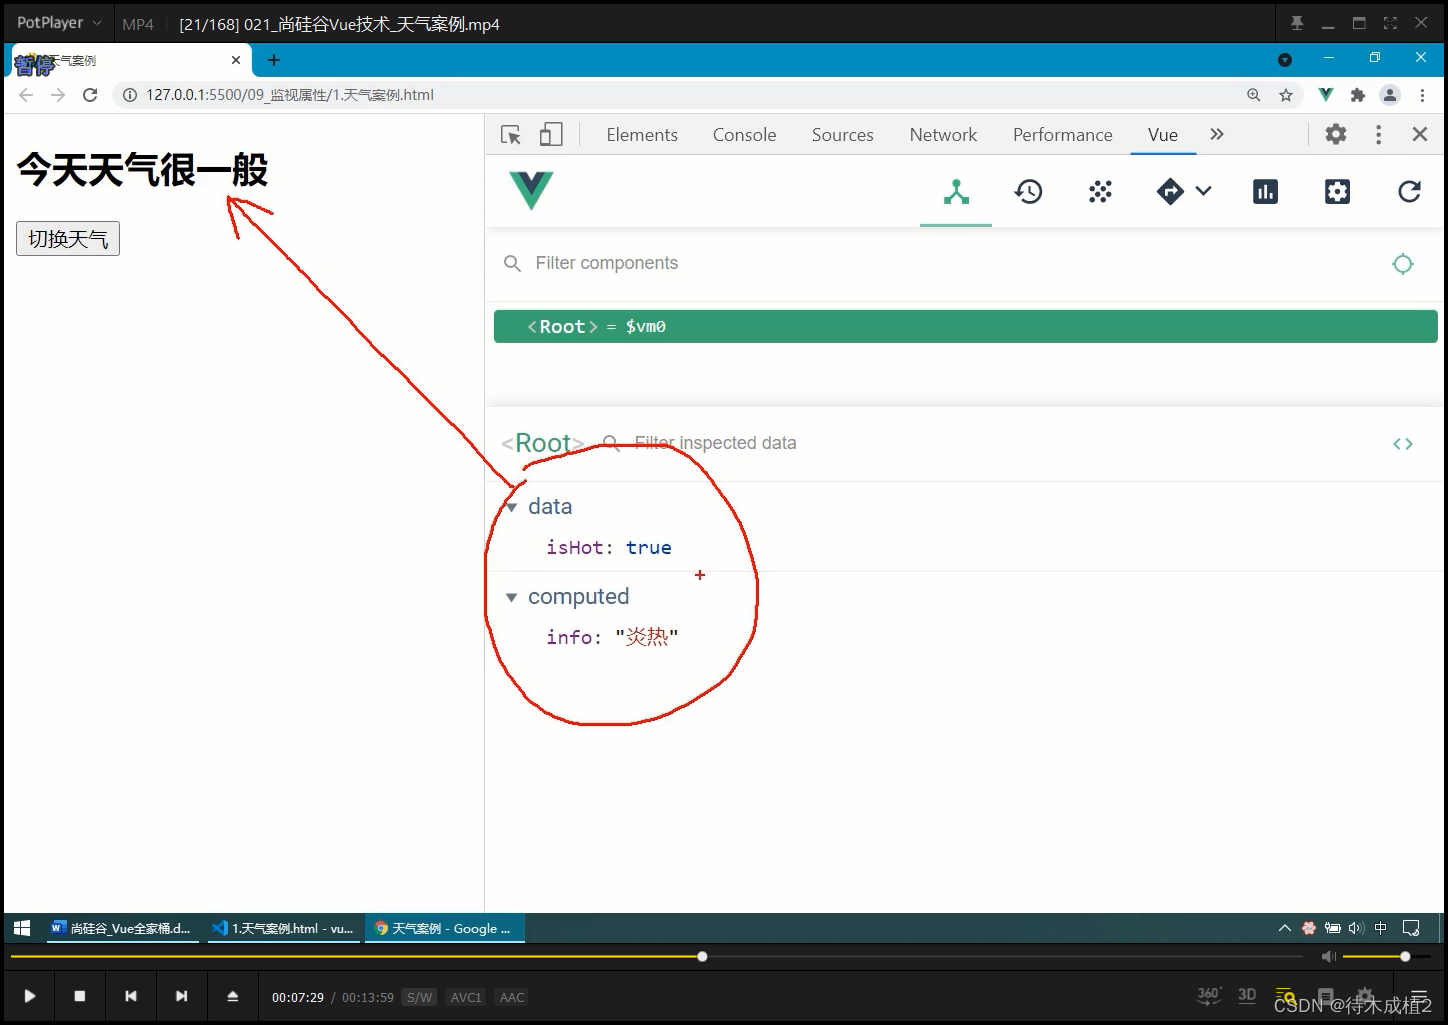
Task: Reload the browser page
Action: point(90,95)
